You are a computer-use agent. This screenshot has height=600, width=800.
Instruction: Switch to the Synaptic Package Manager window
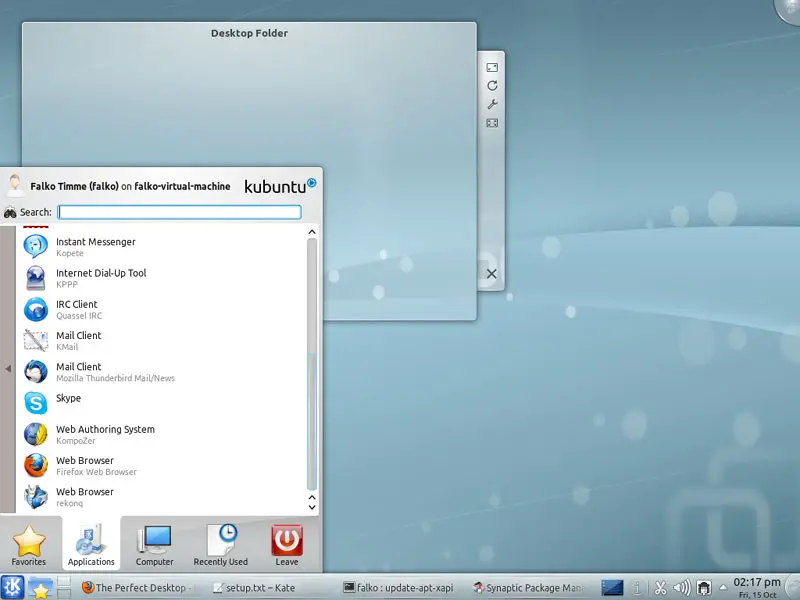[x=529, y=588]
